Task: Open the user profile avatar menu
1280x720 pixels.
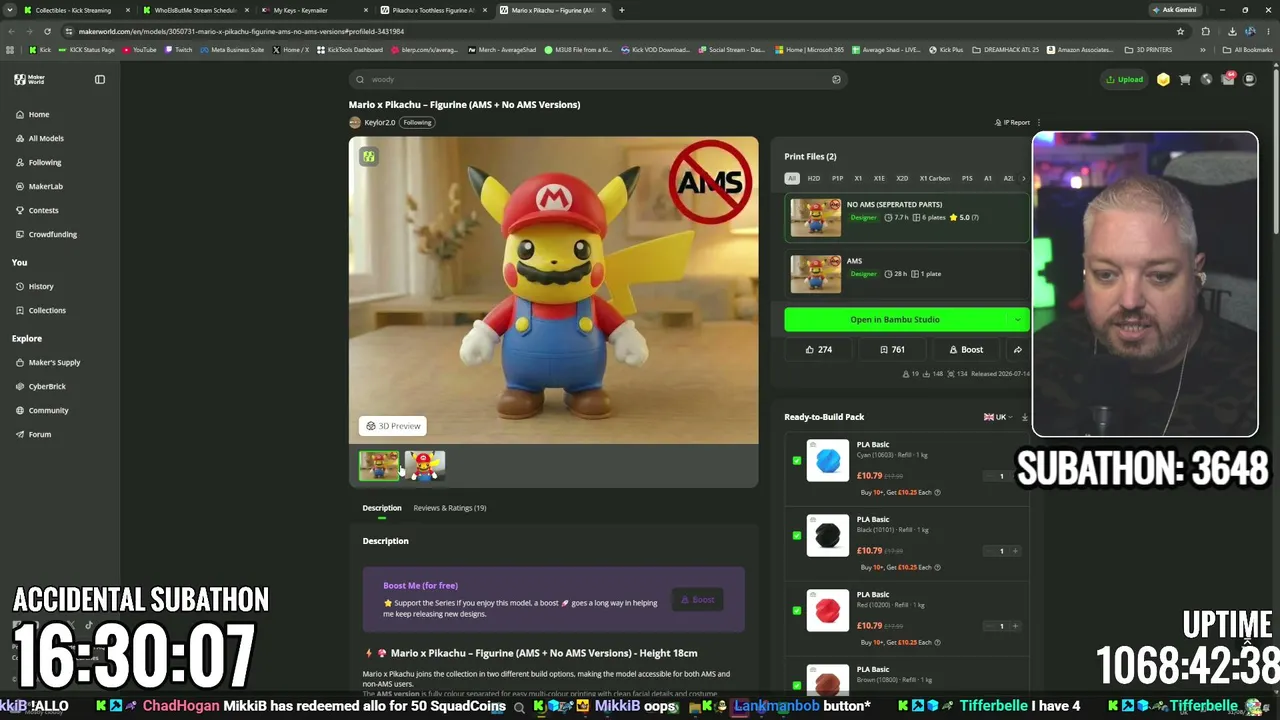Action: (1249, 79)
